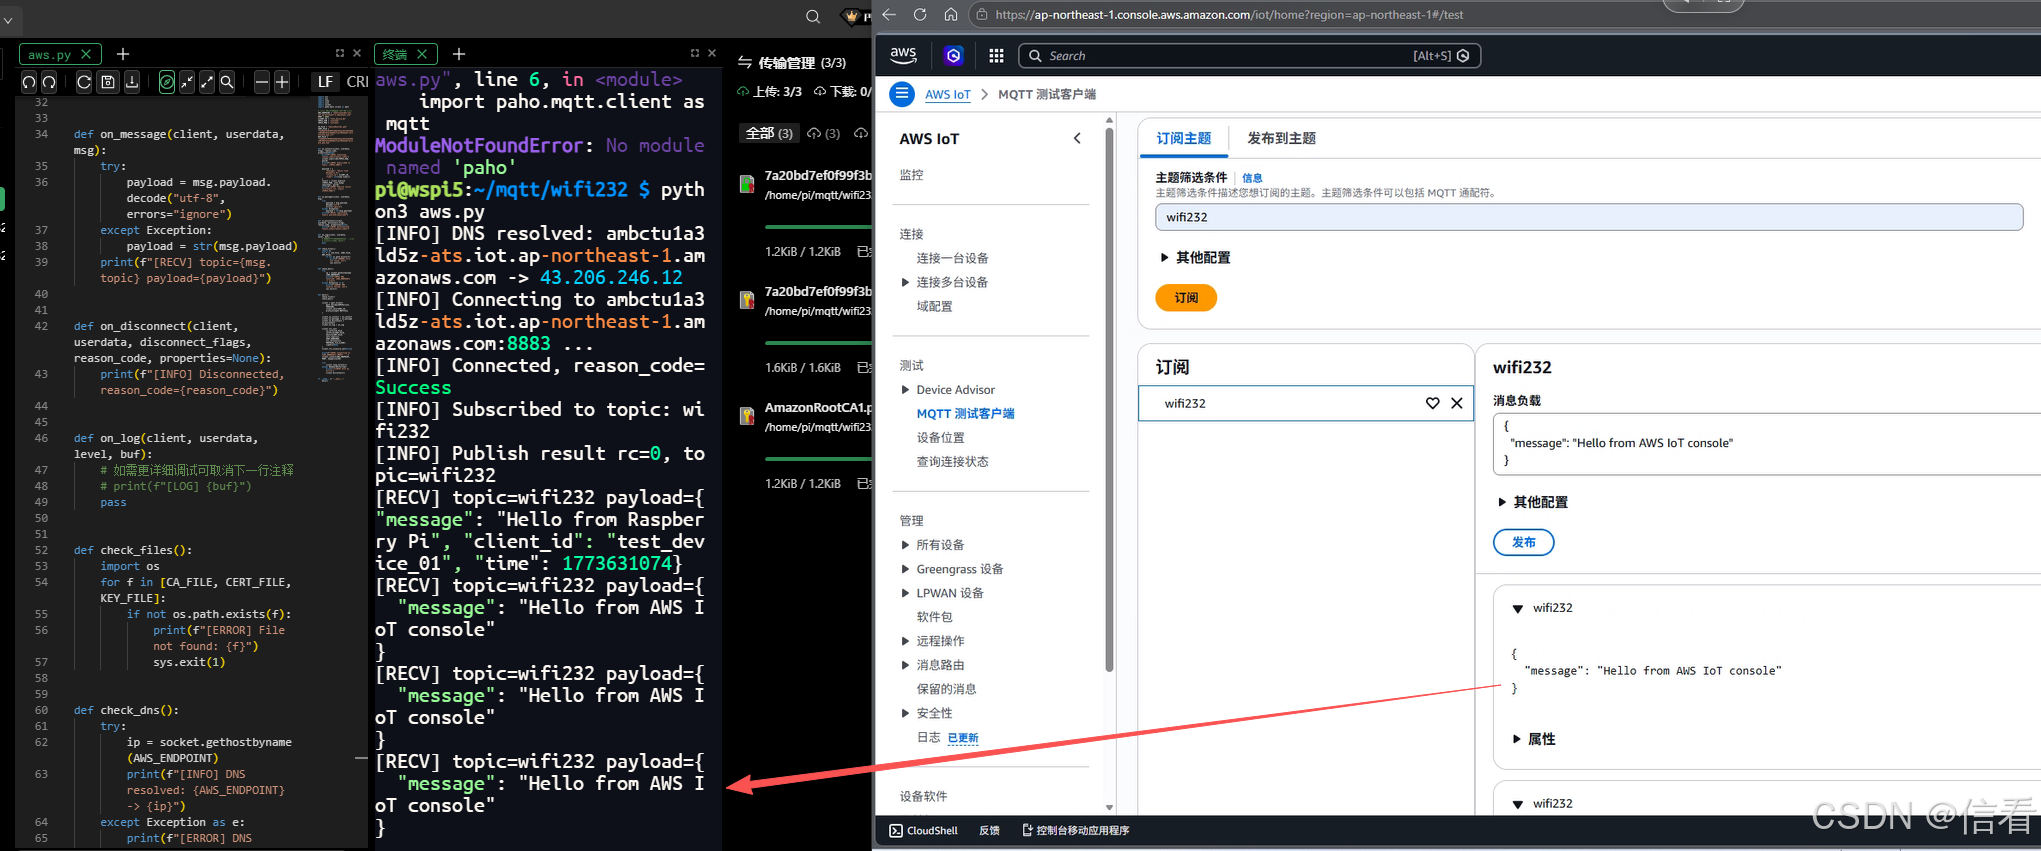Maximize the terminal pane with fullscreen icon

tap(695, 53)
